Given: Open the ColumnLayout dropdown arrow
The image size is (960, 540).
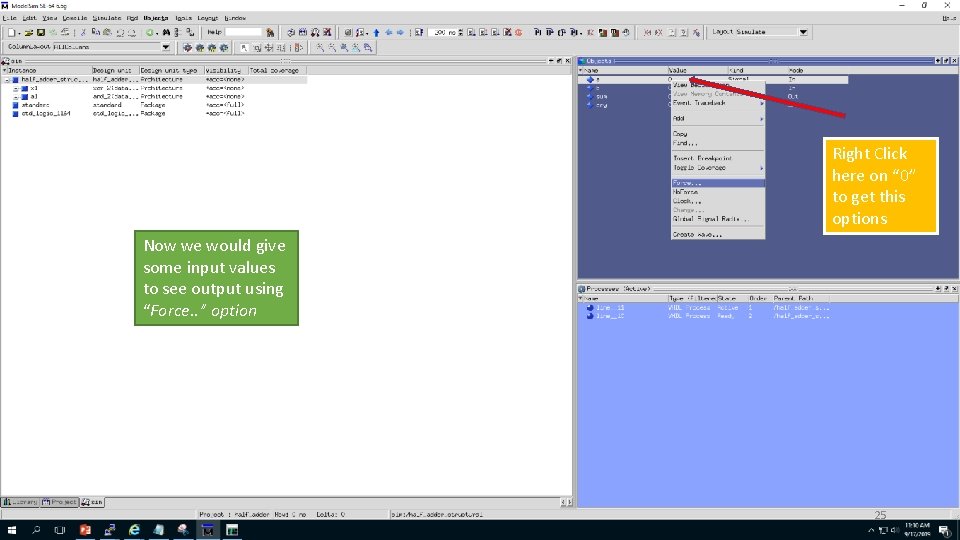Looking at the screenshot, I should pyautogui.click(x=166, y=47).
